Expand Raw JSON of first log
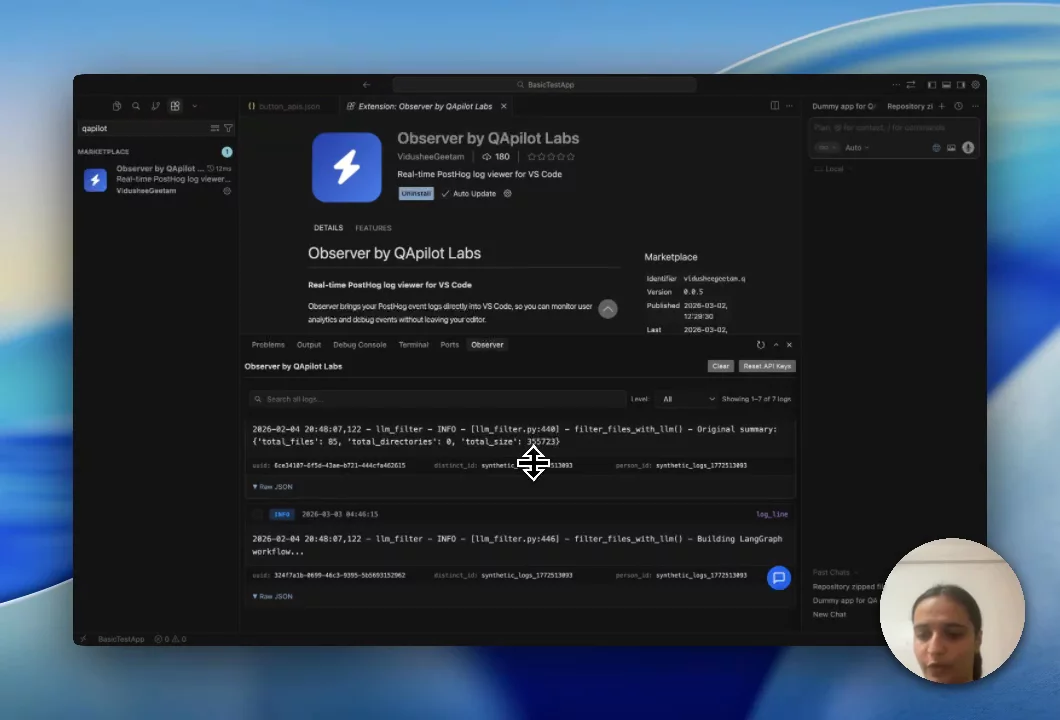1060x720 pixels. pos(272,487)
